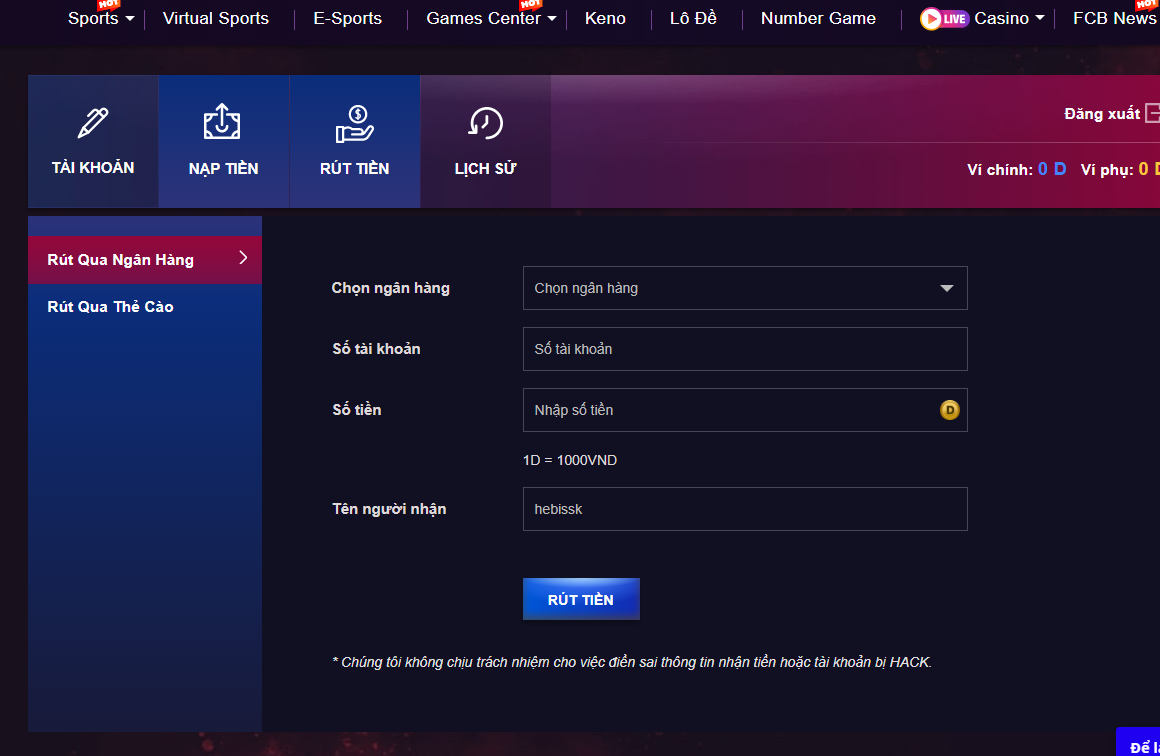1160x756 pixels.
Task: Click the Tên người nhận field
Action: [x=744, y=509]
